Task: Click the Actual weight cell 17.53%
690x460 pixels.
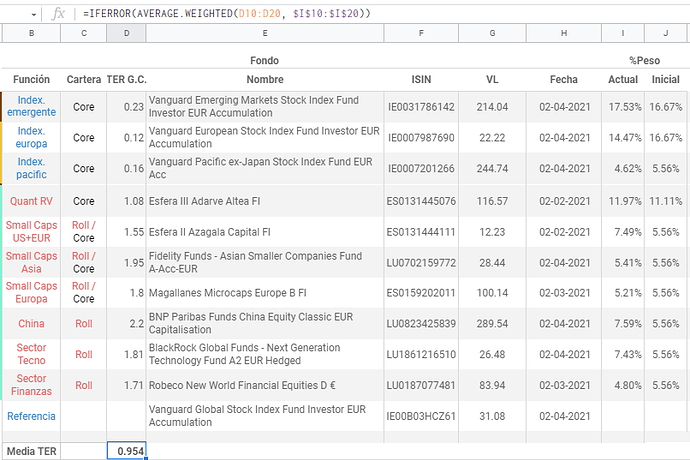Action: 623,107
